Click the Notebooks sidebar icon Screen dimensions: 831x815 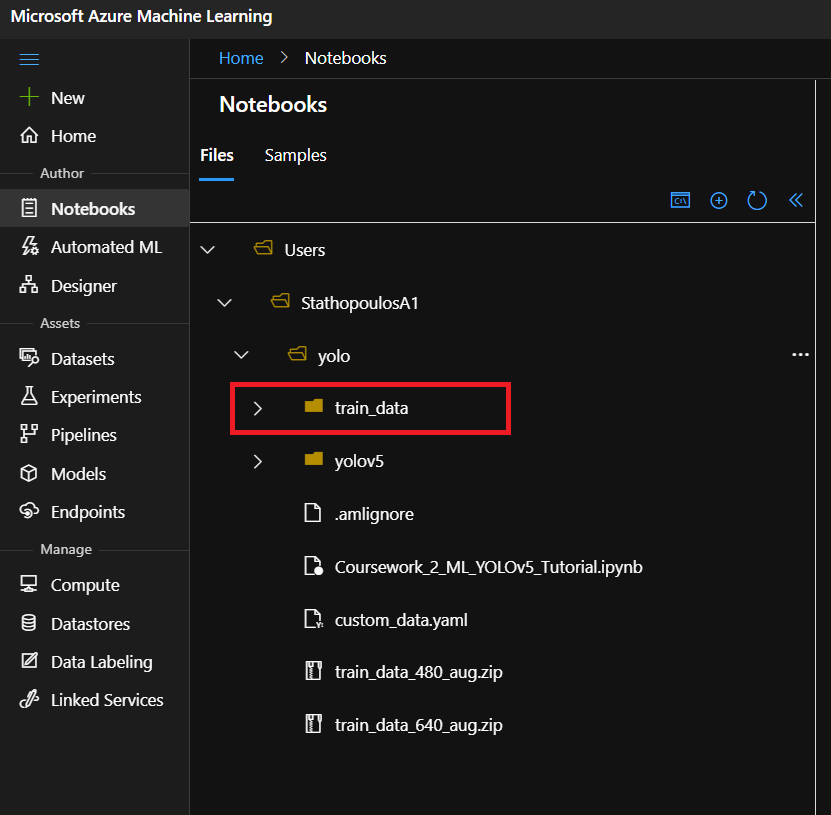(x=29, y=208)
